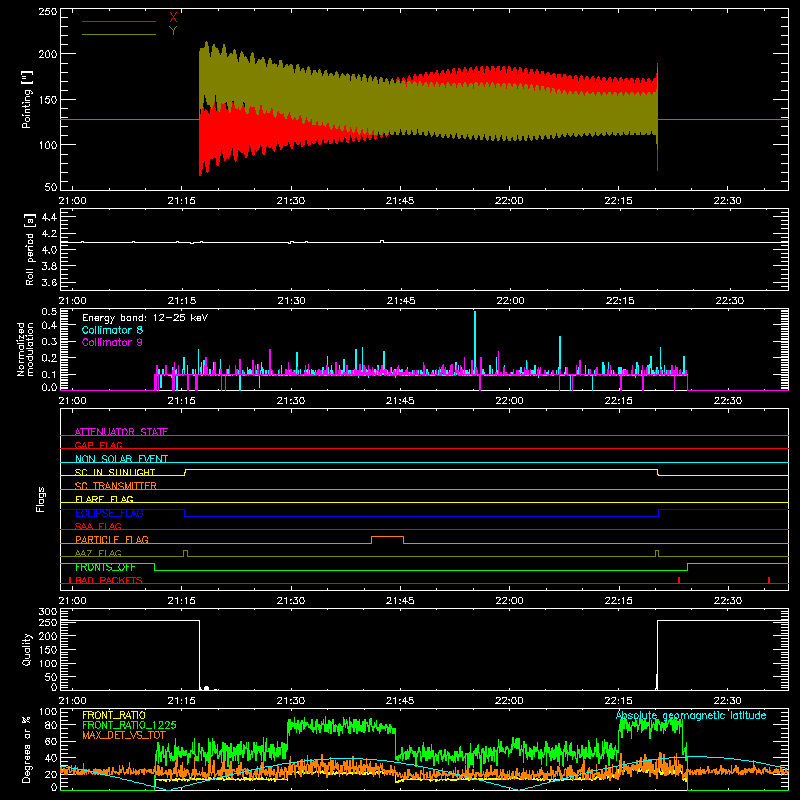This screenshot has width=800, height=800.
Task: Select the "Y" legend label
Action: 173,31
